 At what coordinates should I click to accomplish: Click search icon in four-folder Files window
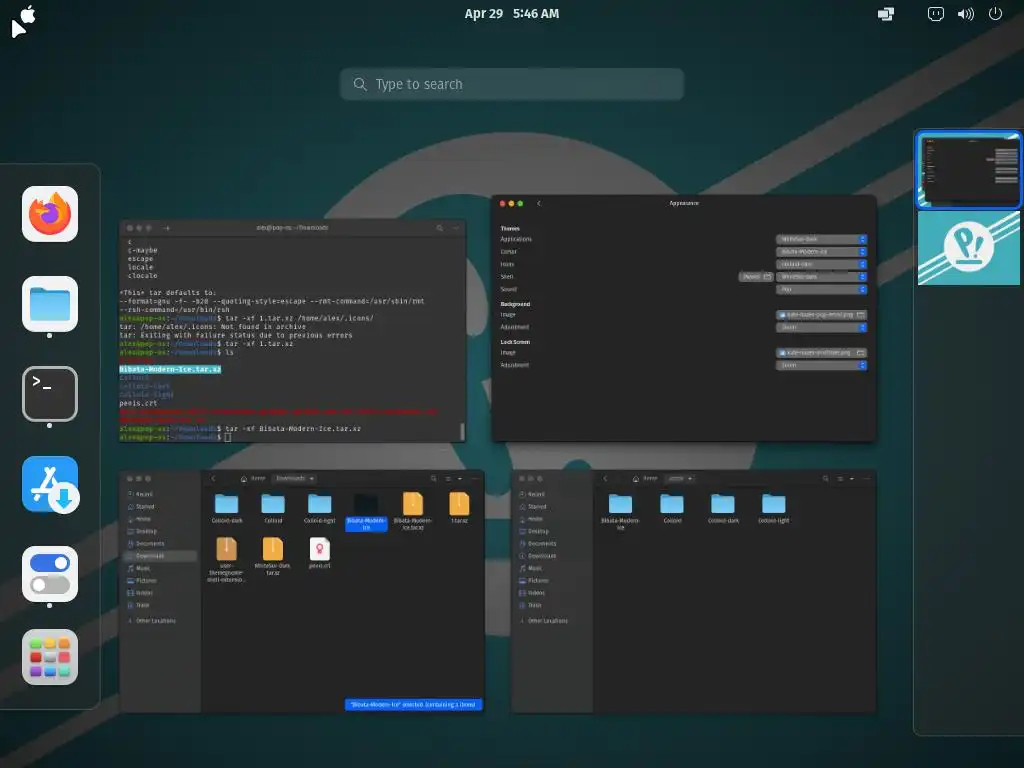pyautogui.click(x=825, y=479)
